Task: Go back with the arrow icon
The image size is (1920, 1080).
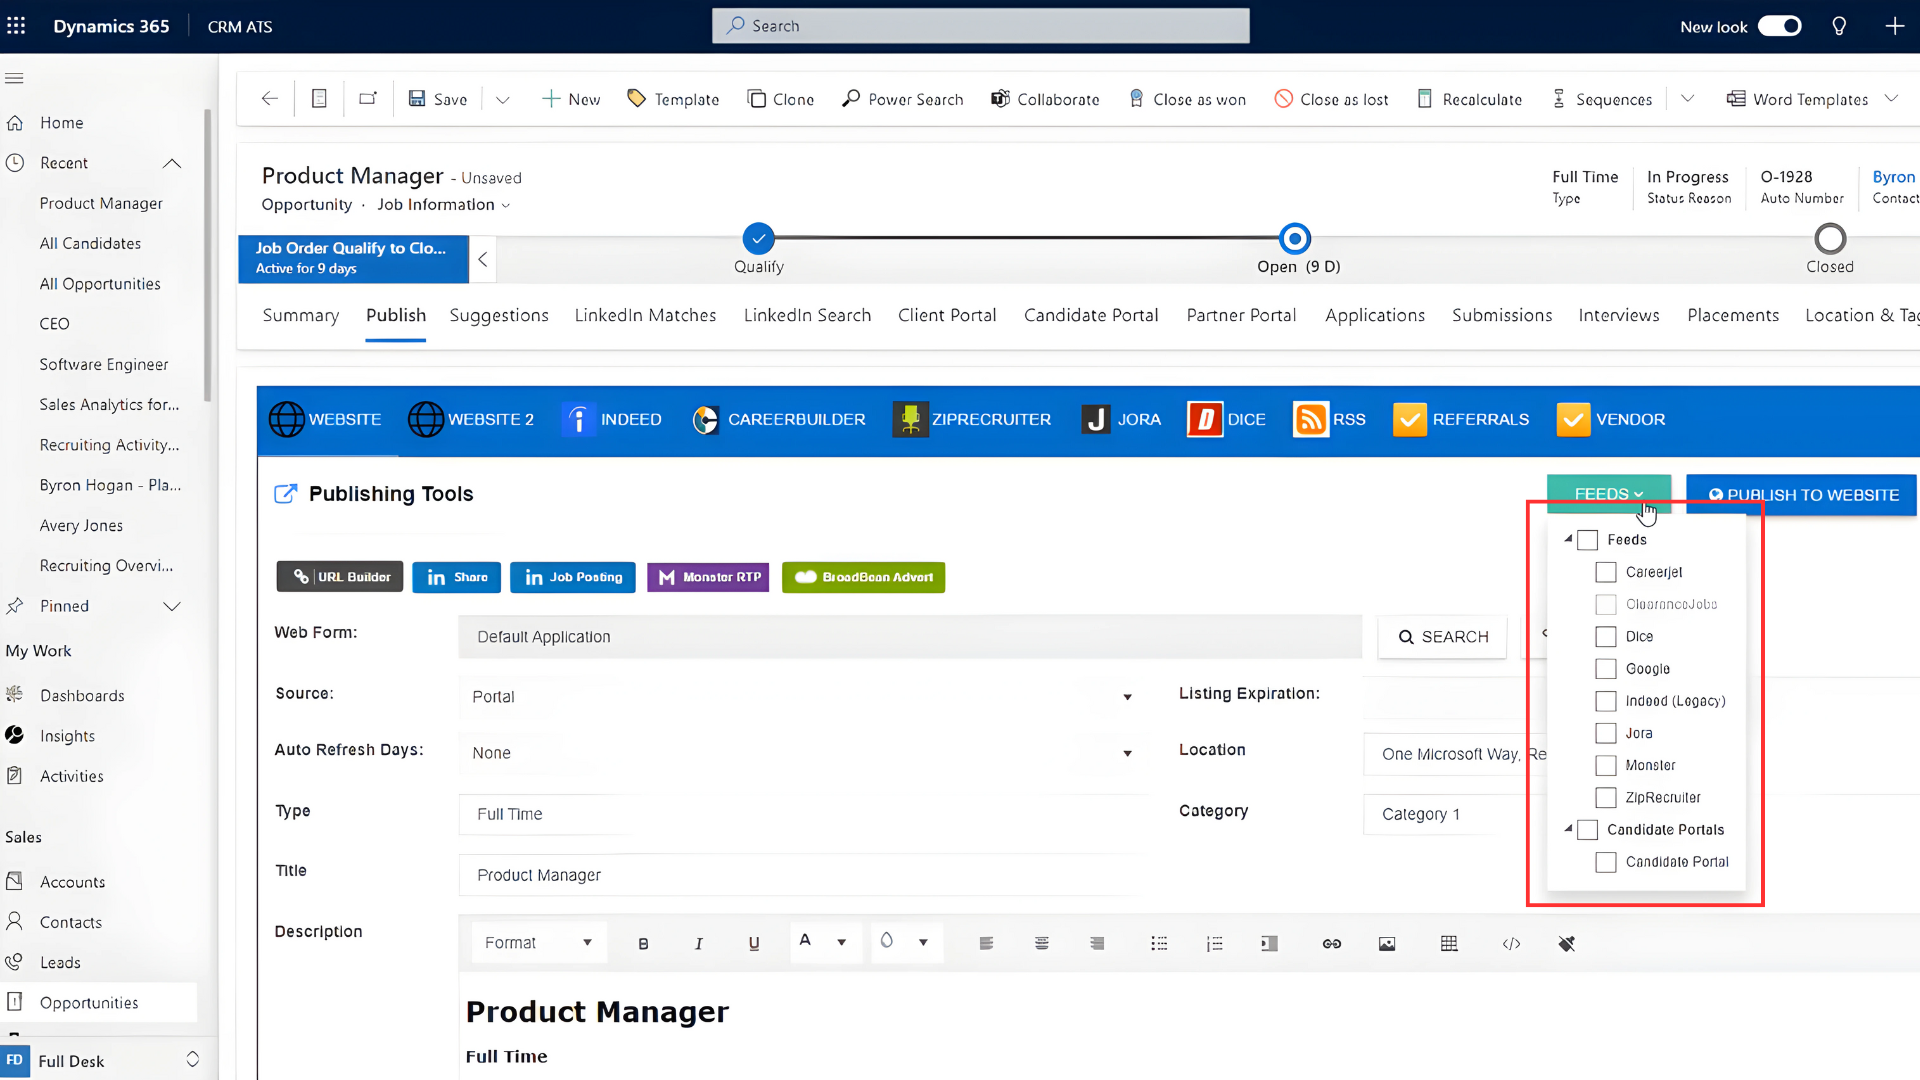Action: coord(269,99)
